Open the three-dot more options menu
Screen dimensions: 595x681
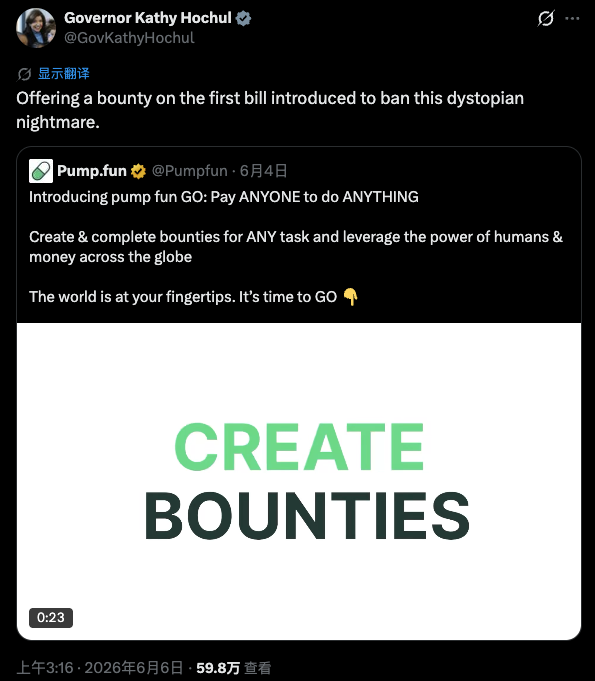pos(572,18)
